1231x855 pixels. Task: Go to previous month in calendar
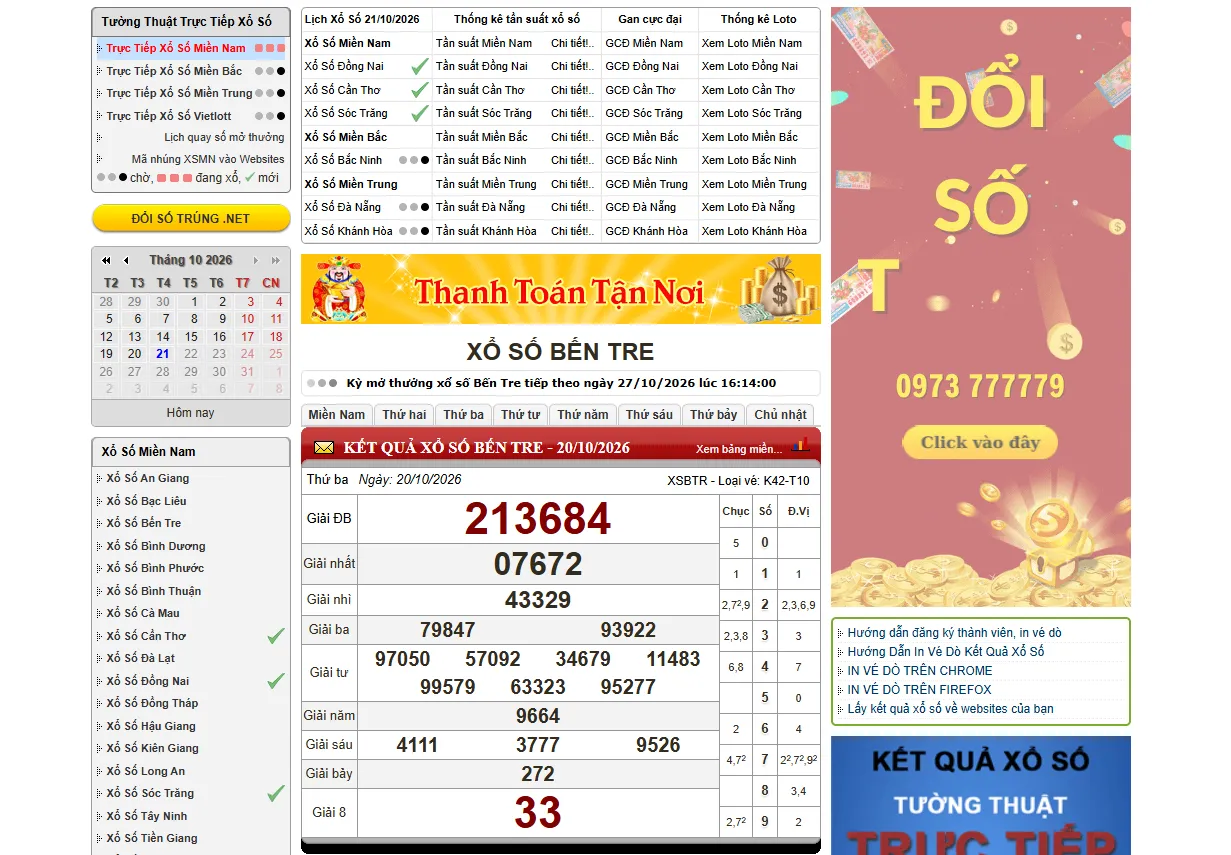click(x=126, y=260)
